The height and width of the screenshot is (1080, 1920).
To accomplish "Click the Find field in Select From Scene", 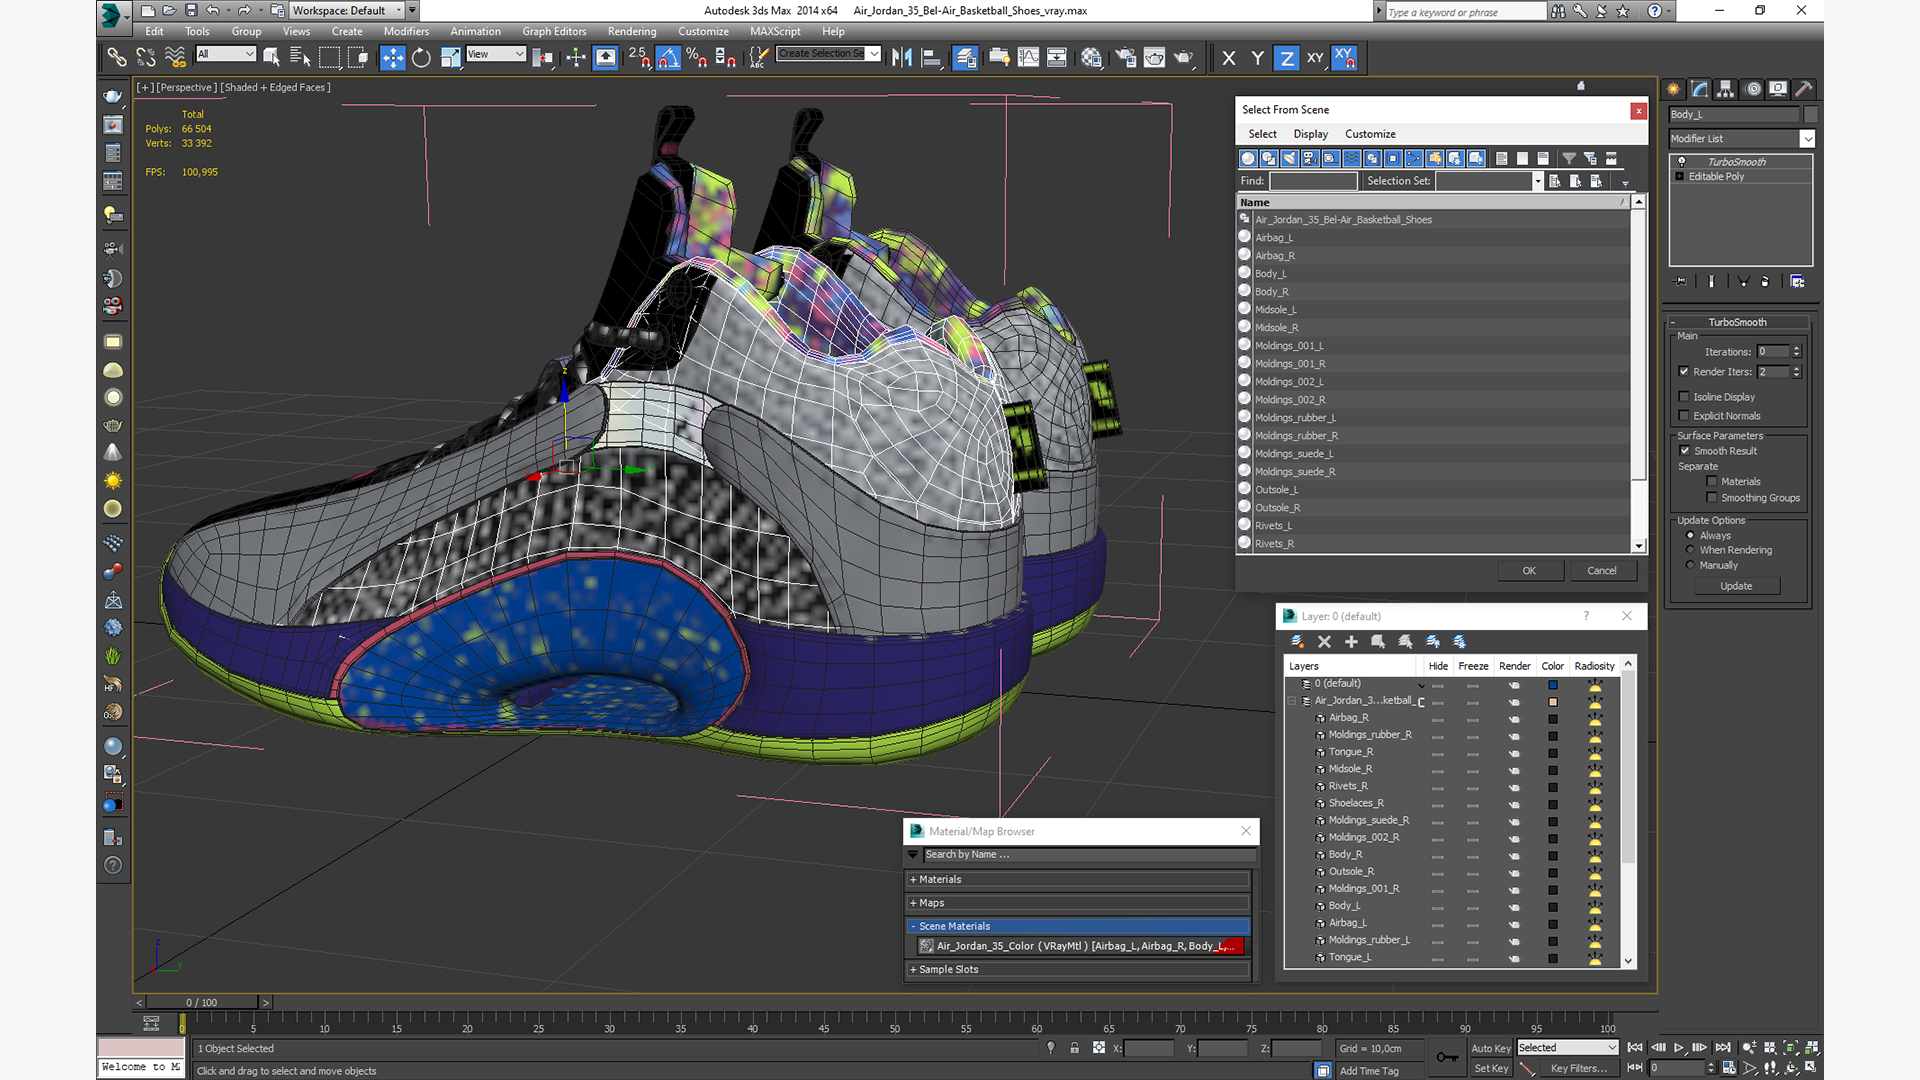I will pyautogui.click(x=1314, y=181).
